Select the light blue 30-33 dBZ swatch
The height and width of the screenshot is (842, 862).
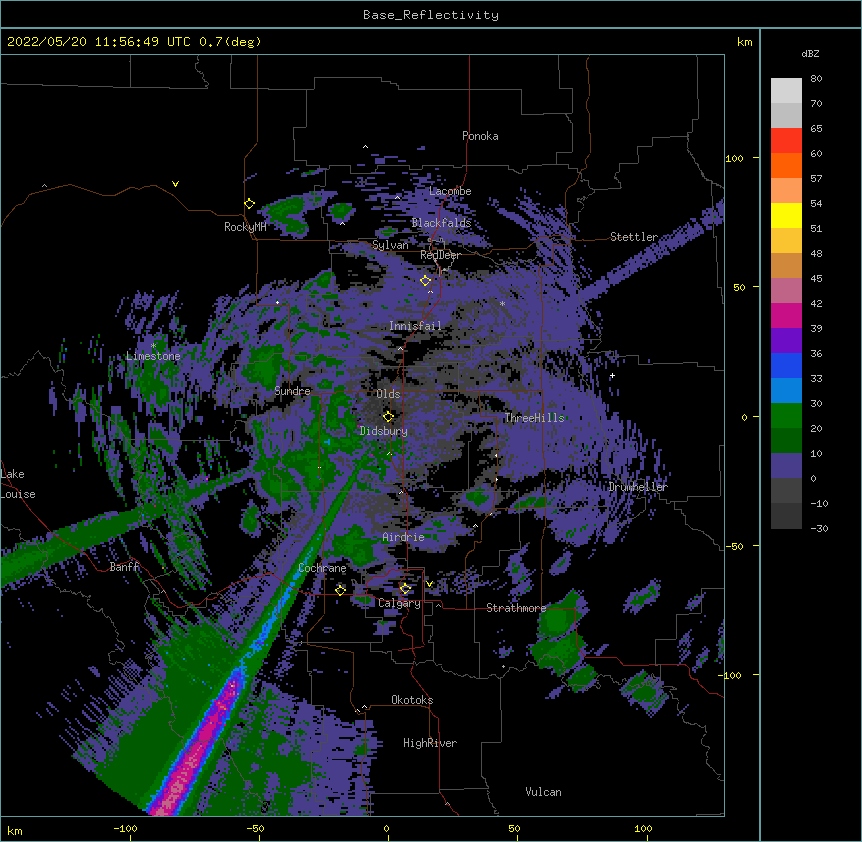coord(786,391)
